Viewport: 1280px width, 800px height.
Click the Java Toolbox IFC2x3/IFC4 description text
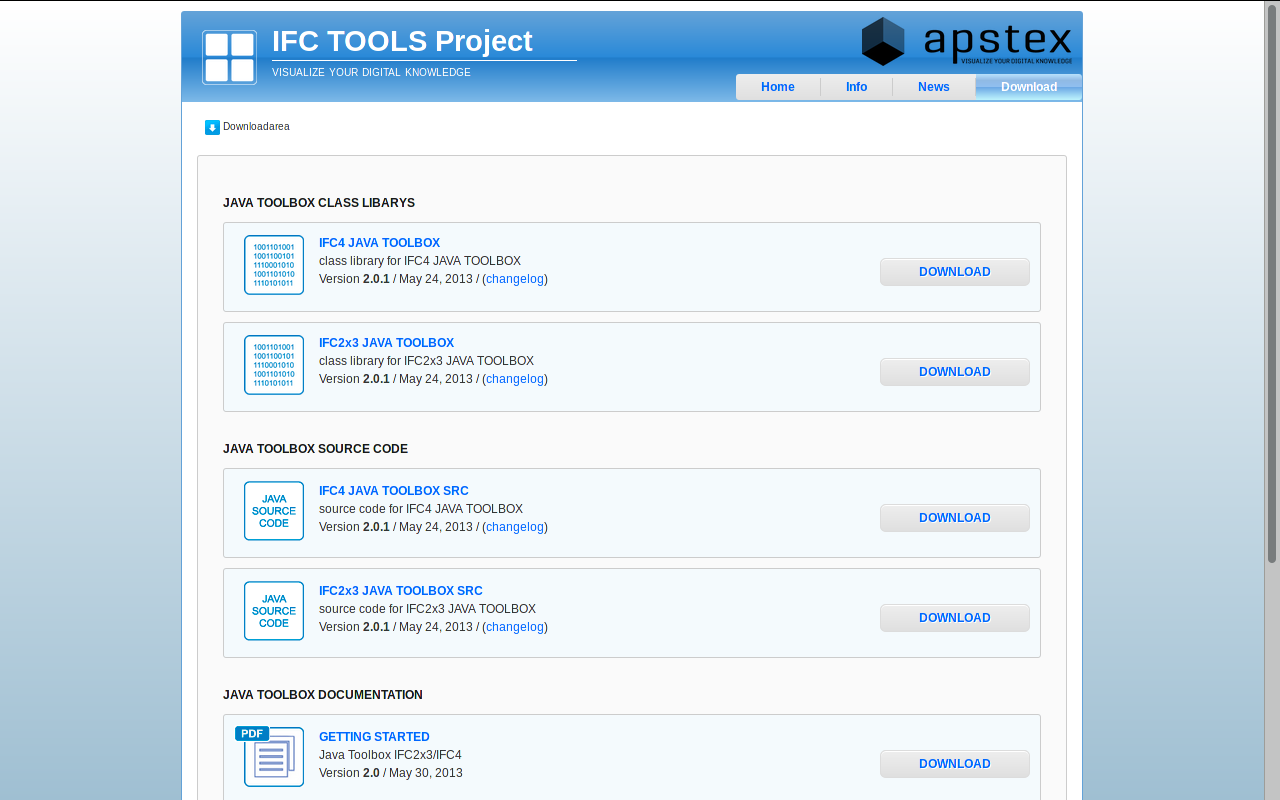click(x=390, y=755)
